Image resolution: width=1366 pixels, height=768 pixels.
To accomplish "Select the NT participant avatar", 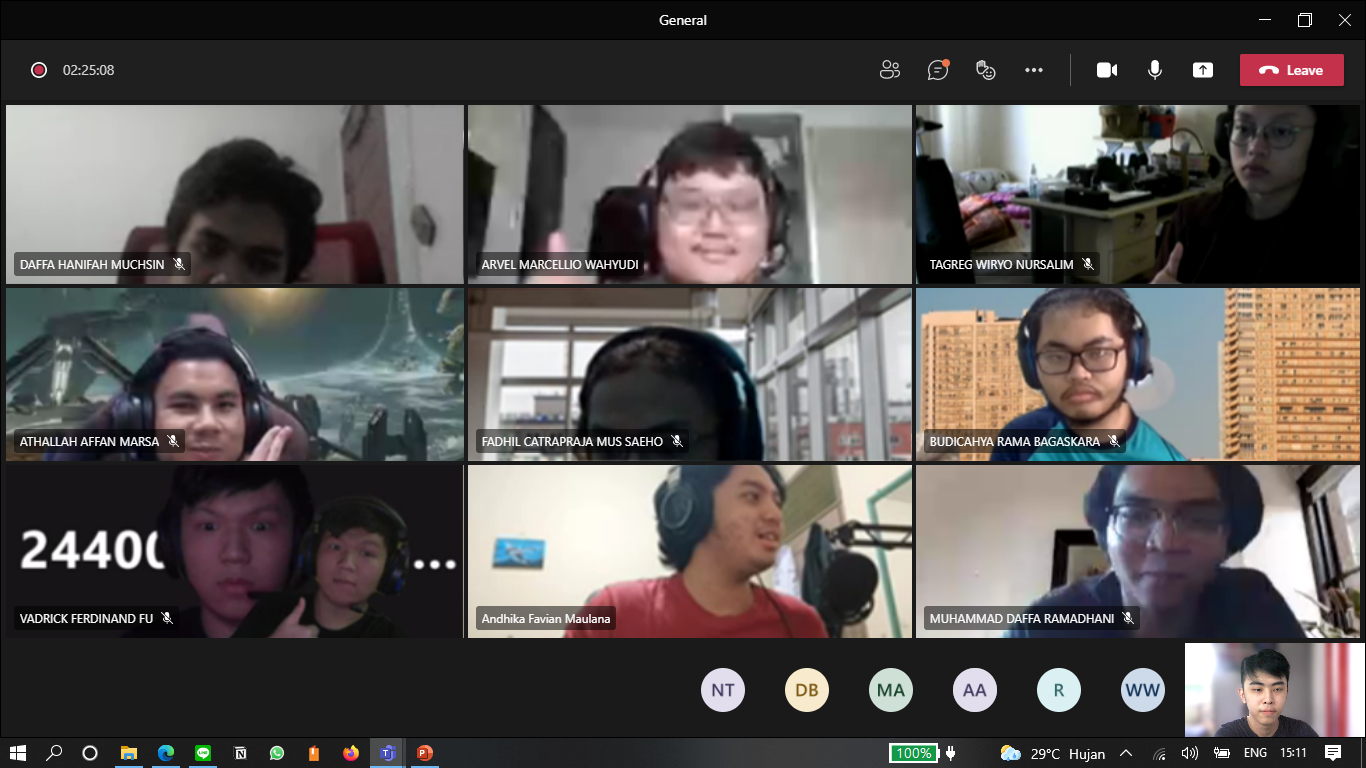I will [x=723, y=690].
